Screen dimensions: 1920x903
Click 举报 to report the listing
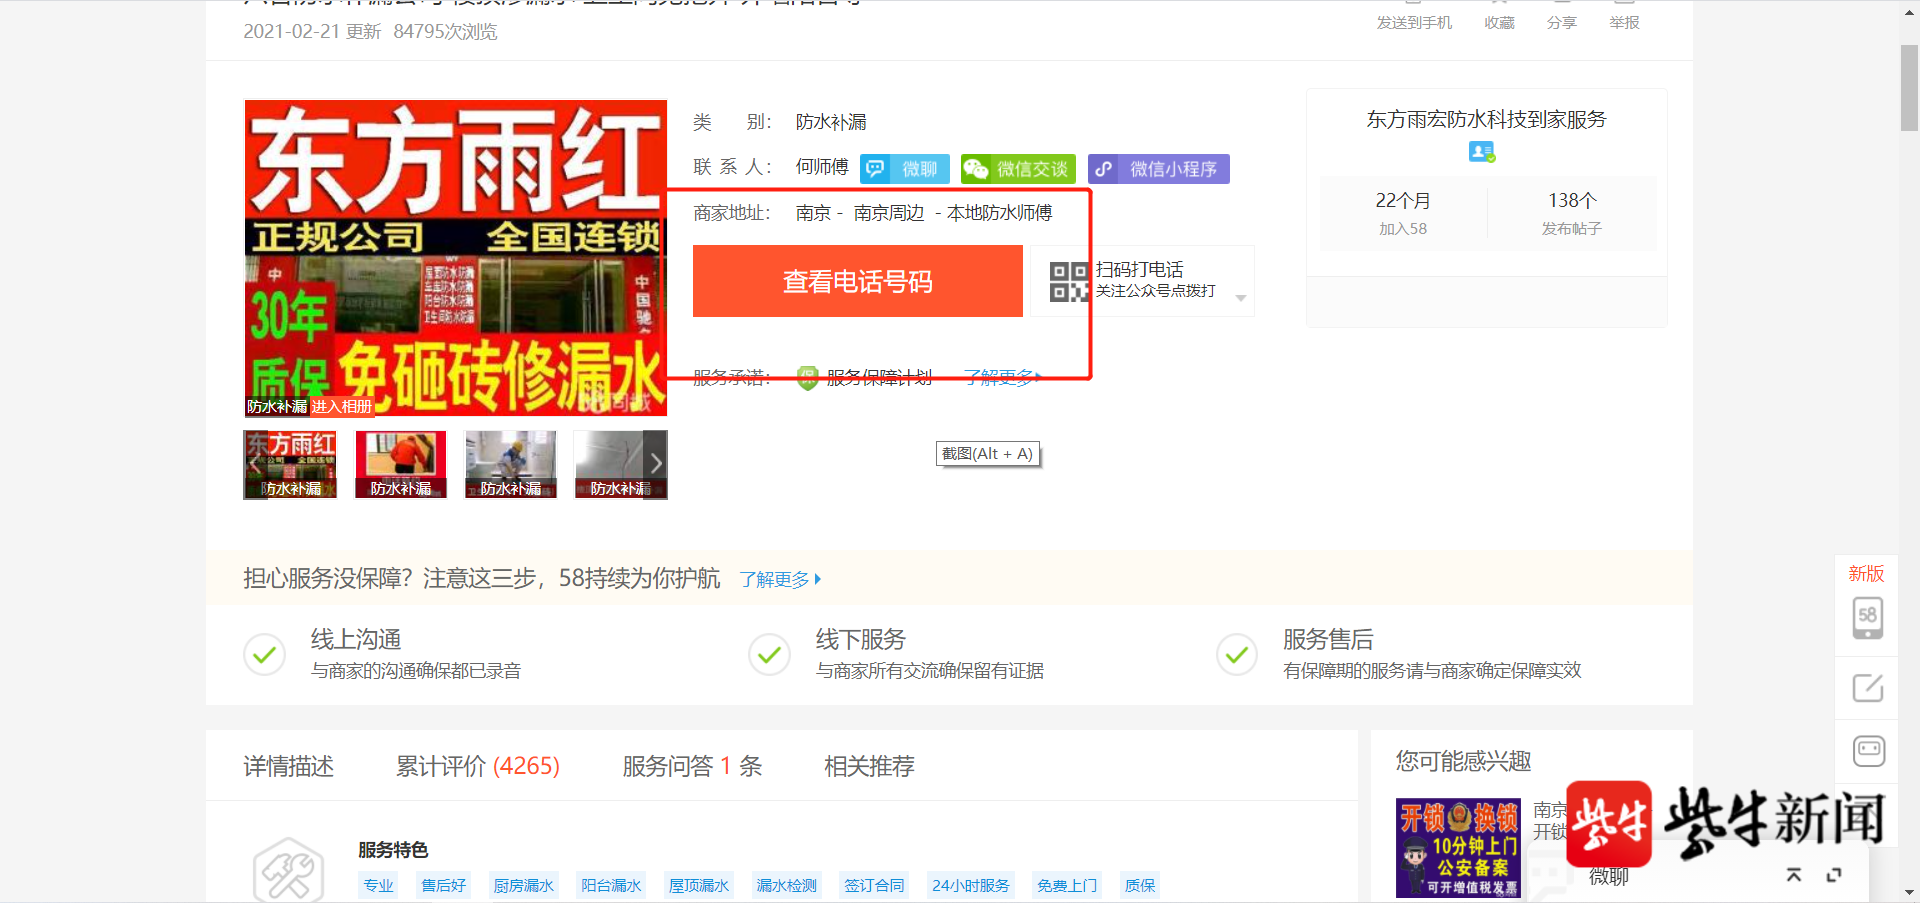(x=1624, y=22)
